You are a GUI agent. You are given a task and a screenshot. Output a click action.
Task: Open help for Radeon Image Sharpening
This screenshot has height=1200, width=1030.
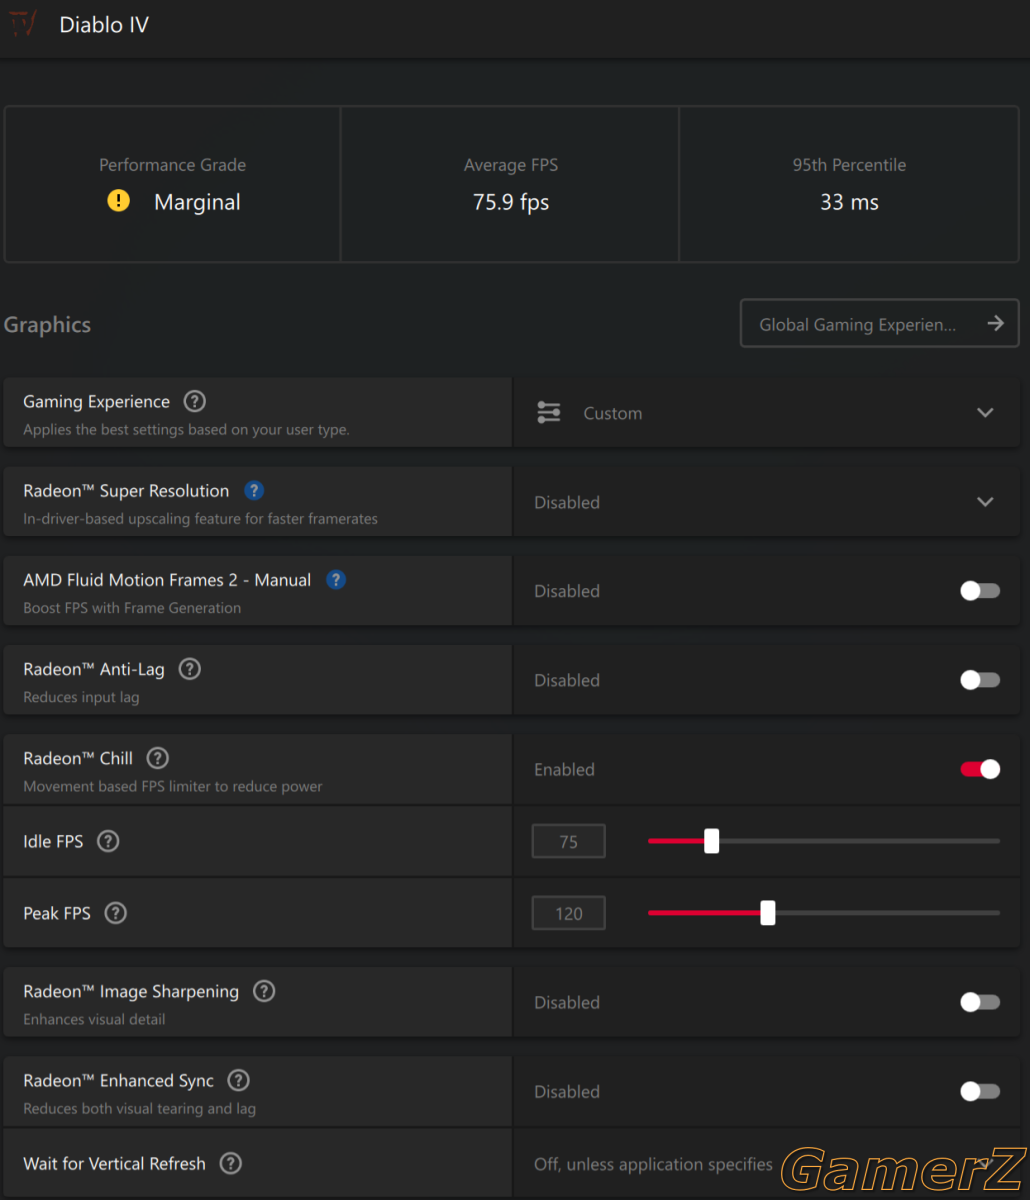tap(264, 991)
